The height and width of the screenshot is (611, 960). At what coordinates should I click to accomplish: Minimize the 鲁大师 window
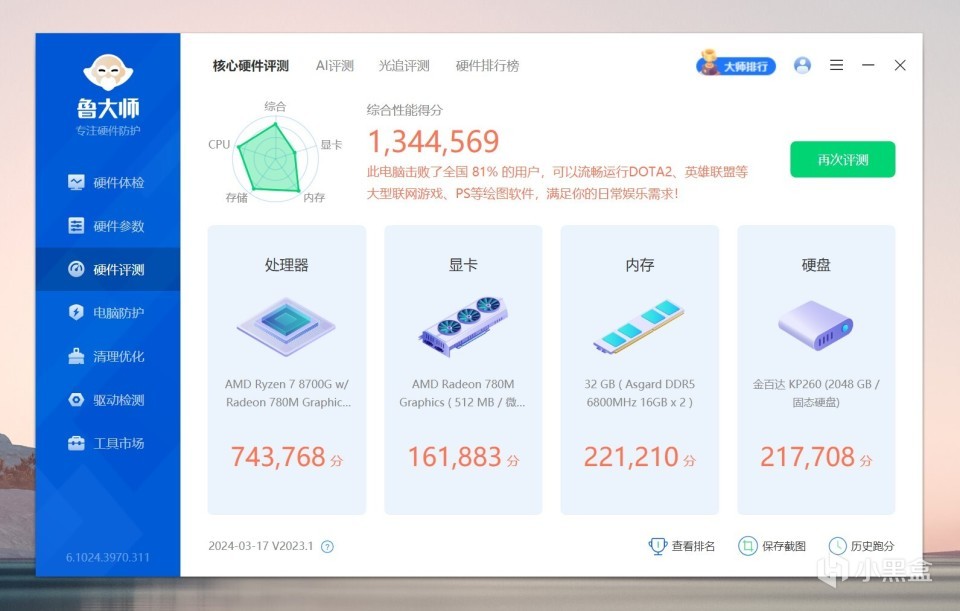click(868, 65)
